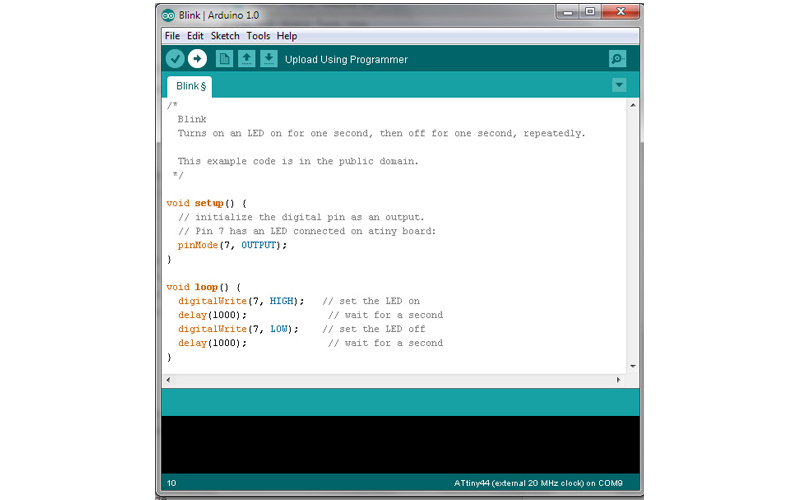
Task: Click the comment line 'This example code is in the public domain.'
Action: [298, 161]
